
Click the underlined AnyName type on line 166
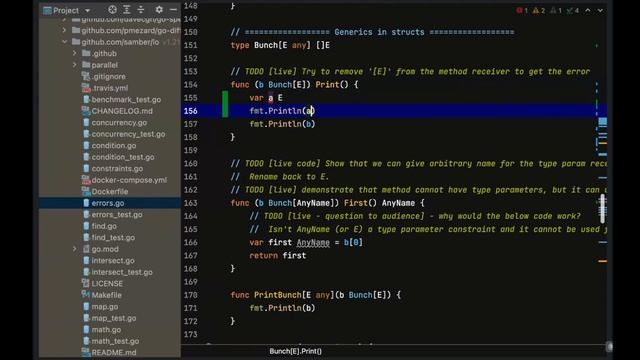pos(313,242)
